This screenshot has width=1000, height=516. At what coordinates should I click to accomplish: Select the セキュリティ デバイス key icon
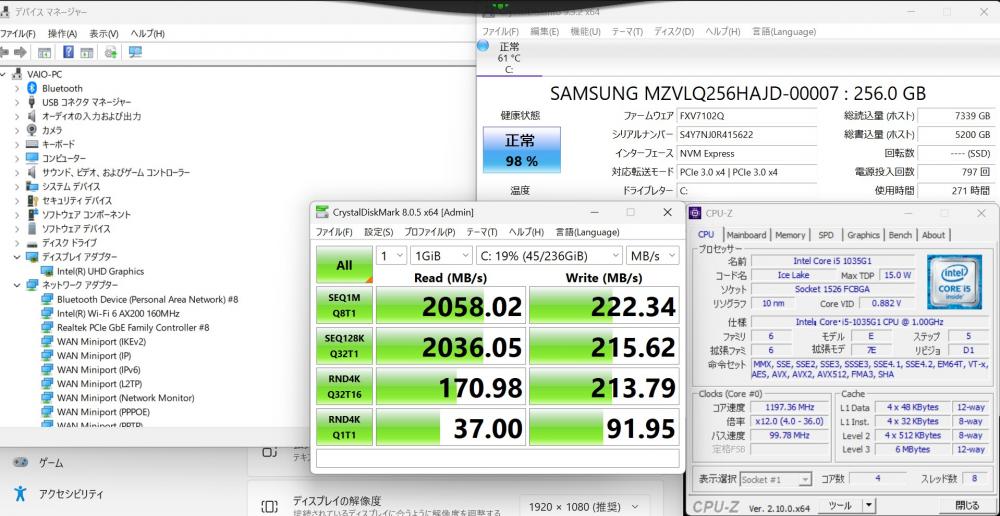tap(32, 200)
